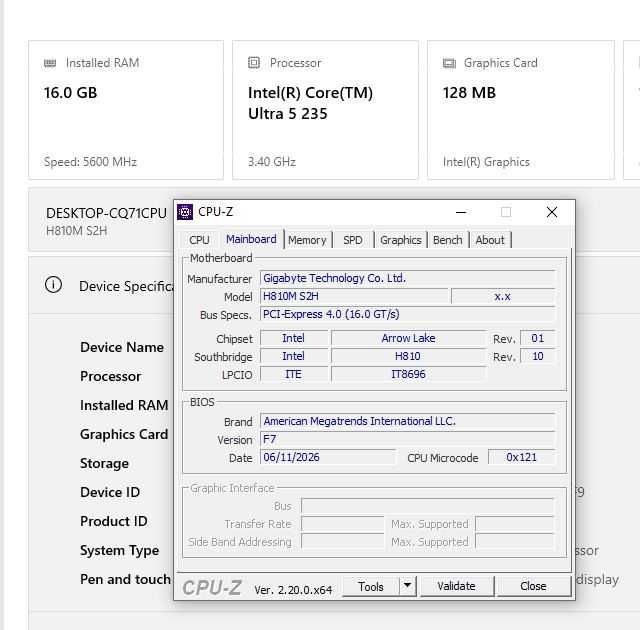Viewport: 640px width, 630px height.
Task: Click the Installed RAM card showing 16.0 GB
Action: click(126, 110)
